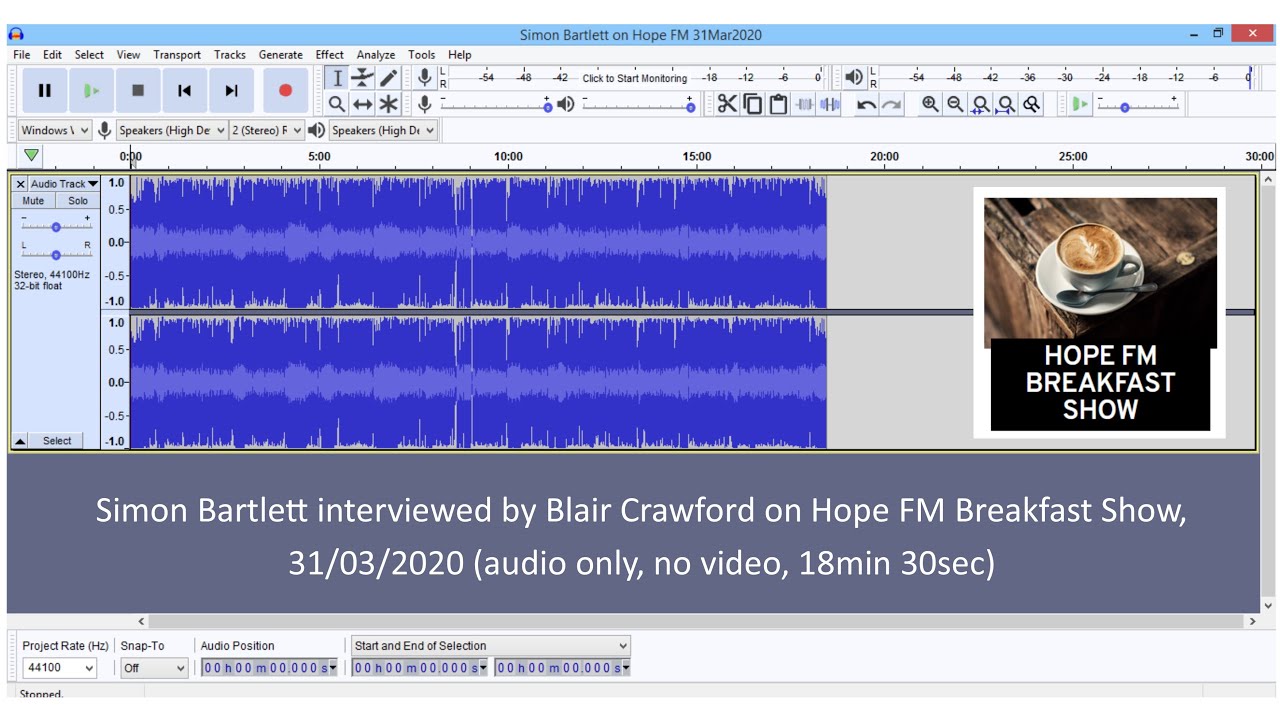Image resolution: width=1280 pixels, height=720 pixels.
Task: Skip to end of the track
Action: pos(231,90)
